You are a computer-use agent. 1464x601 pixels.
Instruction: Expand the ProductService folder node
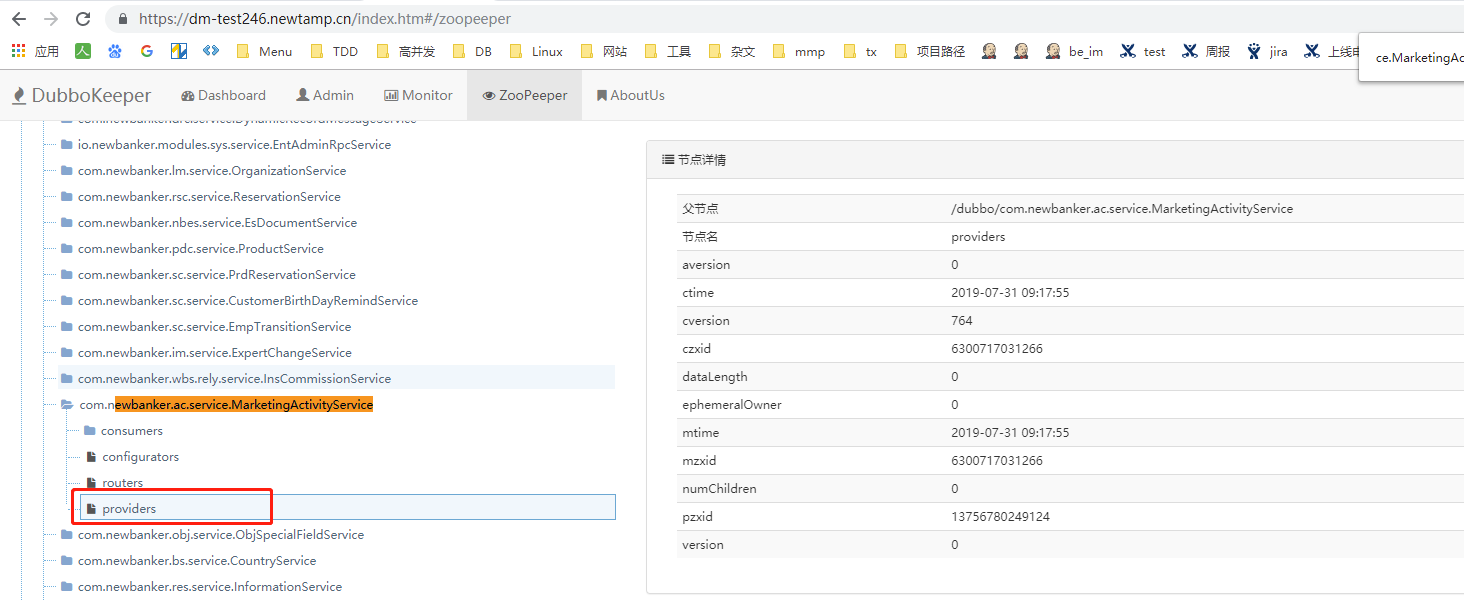pos(67,249)
